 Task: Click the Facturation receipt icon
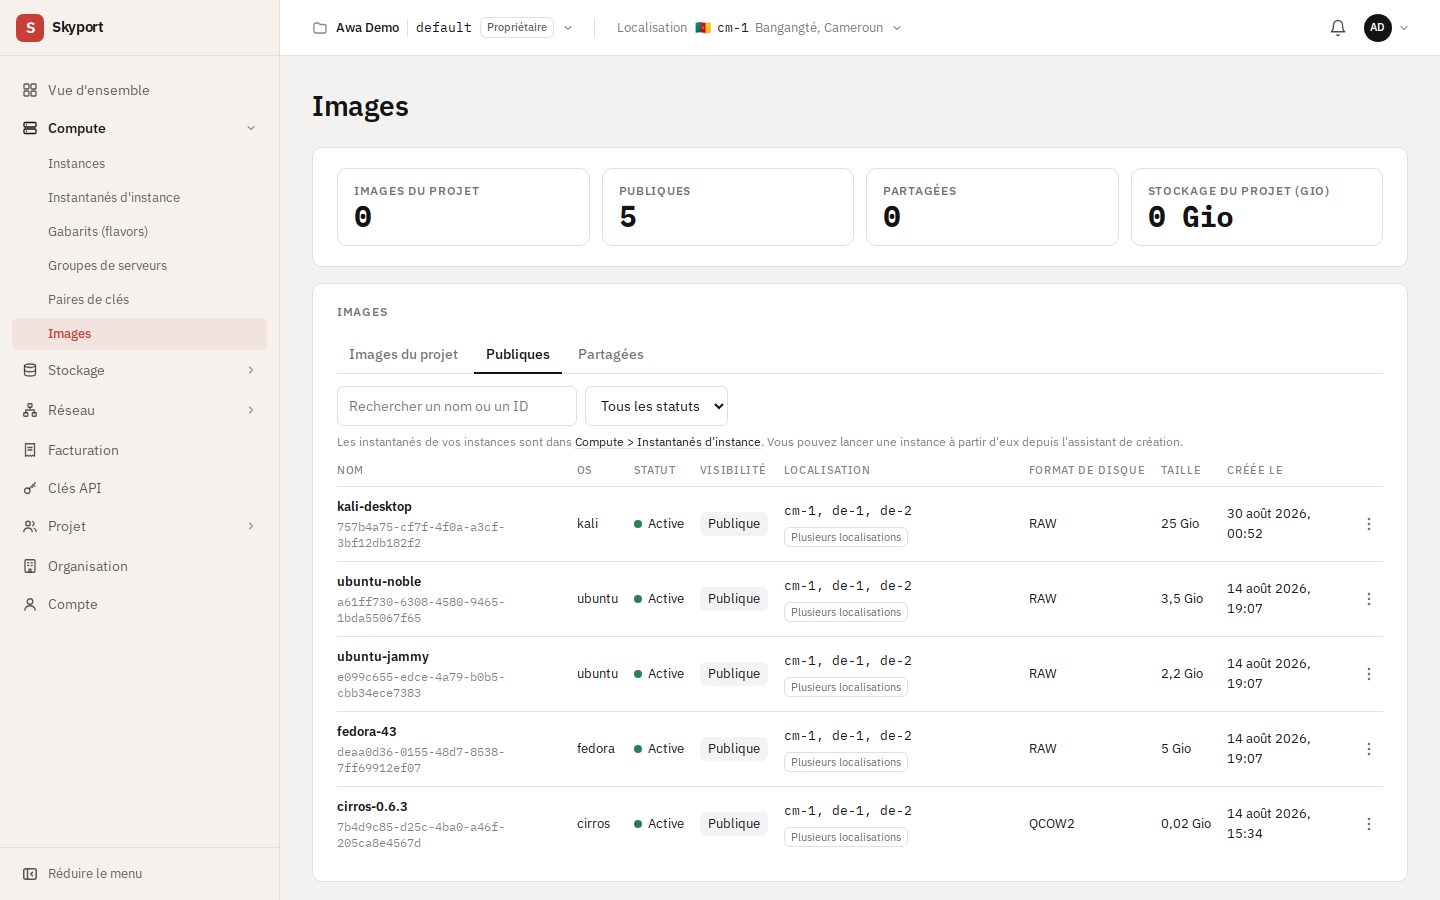tap(30, 450)
